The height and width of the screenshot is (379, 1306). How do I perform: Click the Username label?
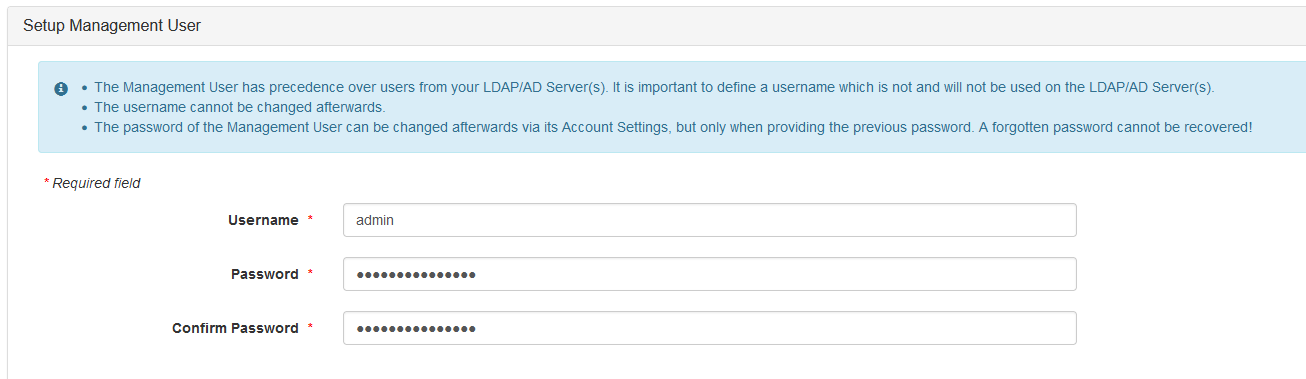[263, 220]
